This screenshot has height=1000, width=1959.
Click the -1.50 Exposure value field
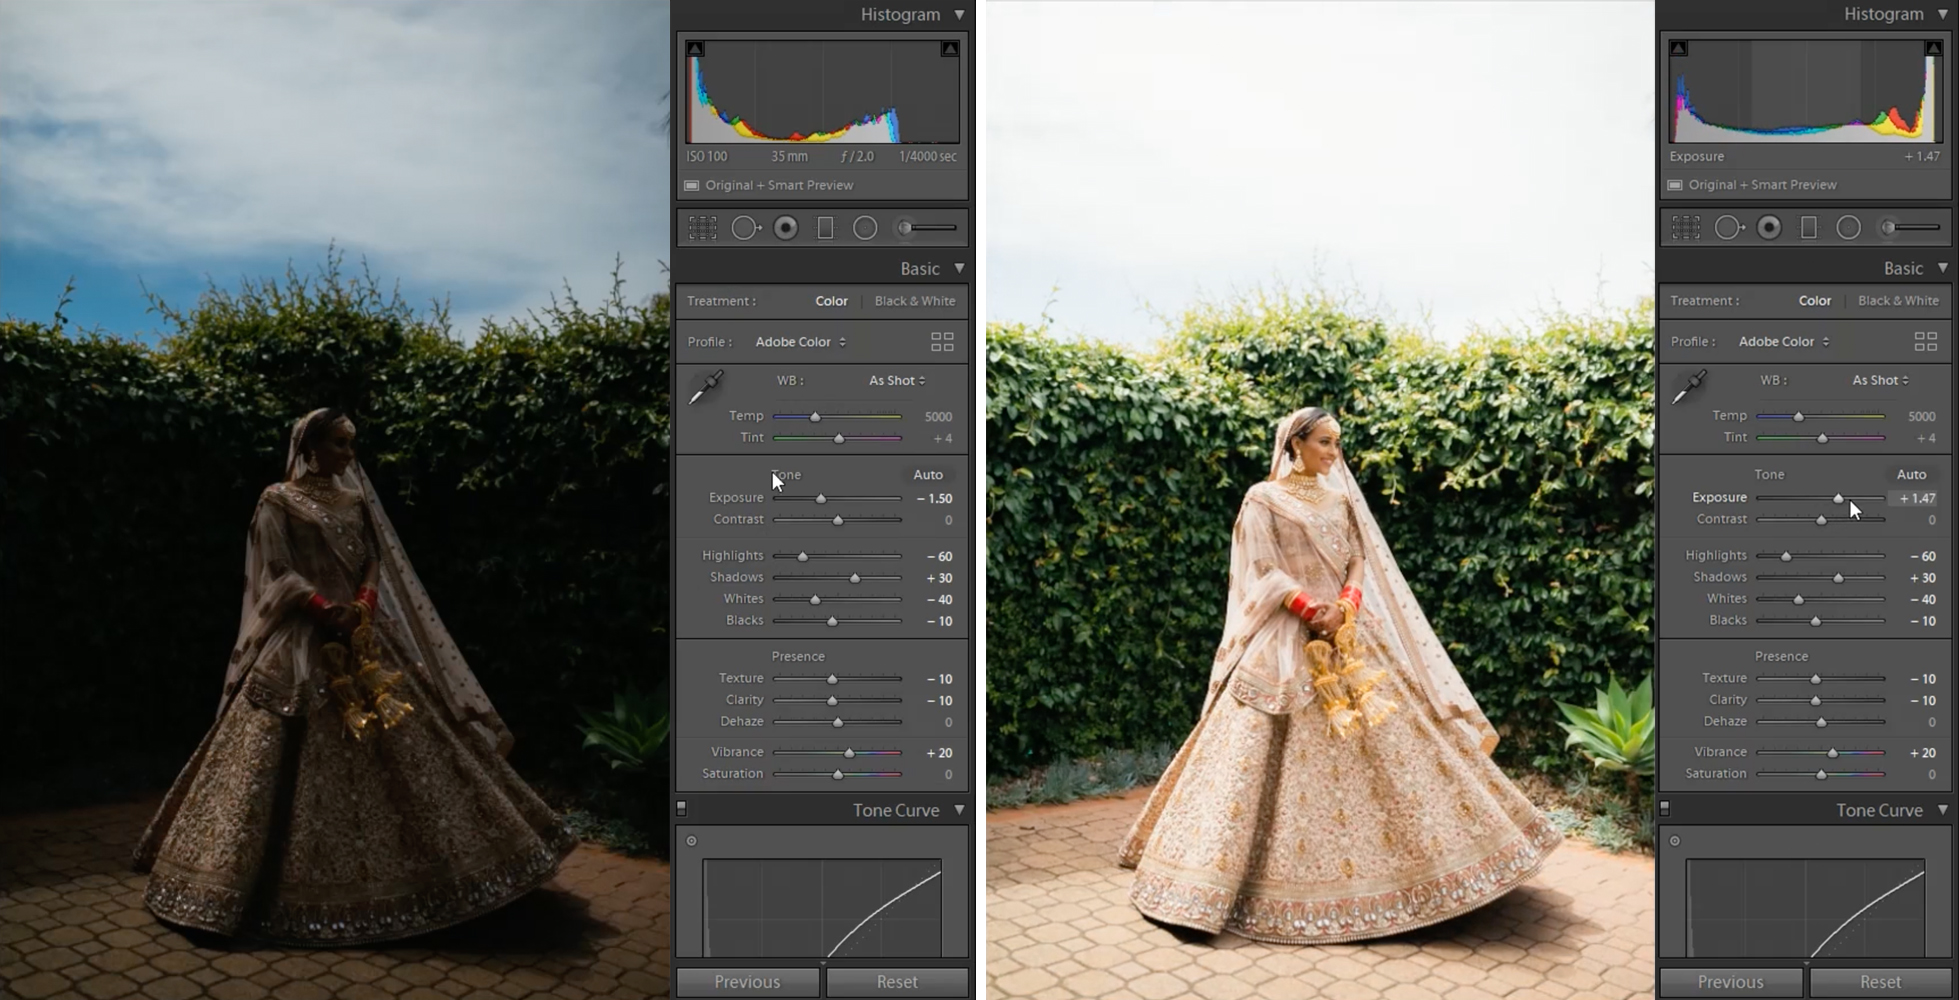(x=935, y=498)
